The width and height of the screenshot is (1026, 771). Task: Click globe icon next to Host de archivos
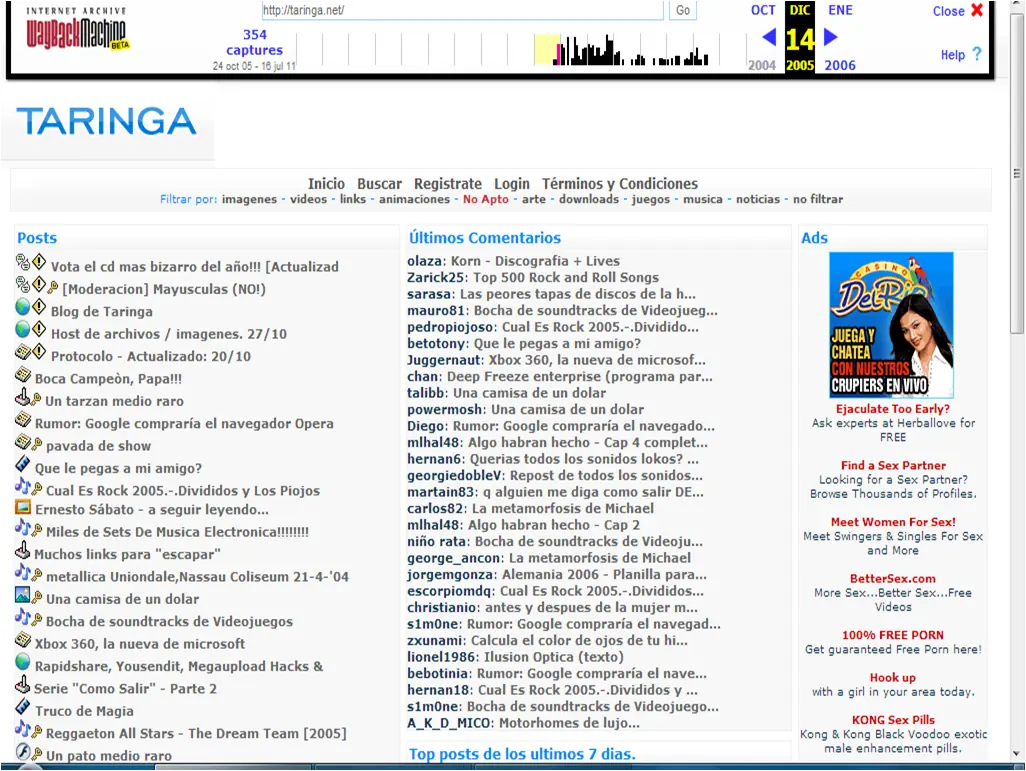pos(23,329)
